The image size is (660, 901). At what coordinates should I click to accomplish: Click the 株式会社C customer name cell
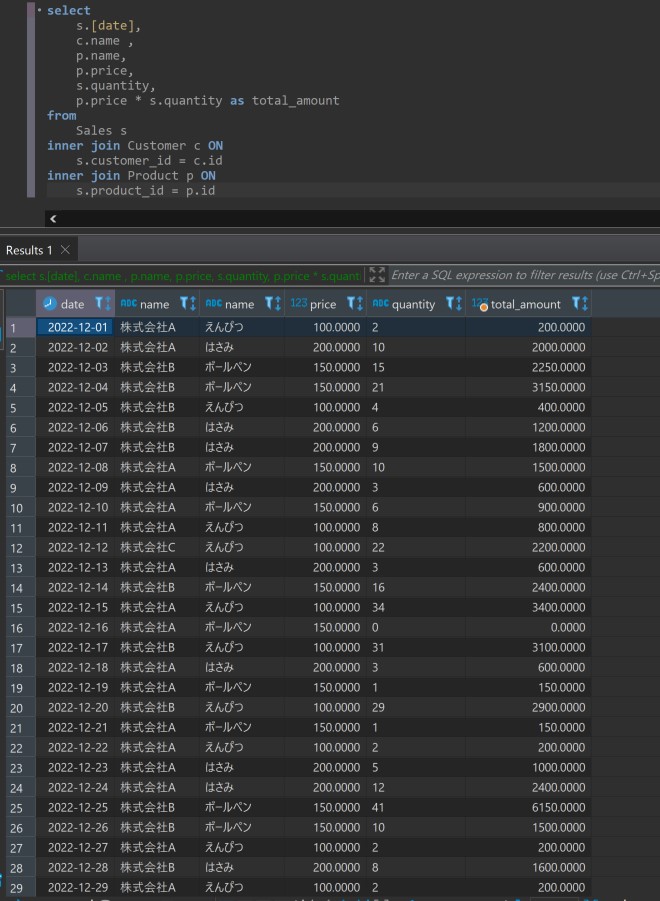[147, 548]
